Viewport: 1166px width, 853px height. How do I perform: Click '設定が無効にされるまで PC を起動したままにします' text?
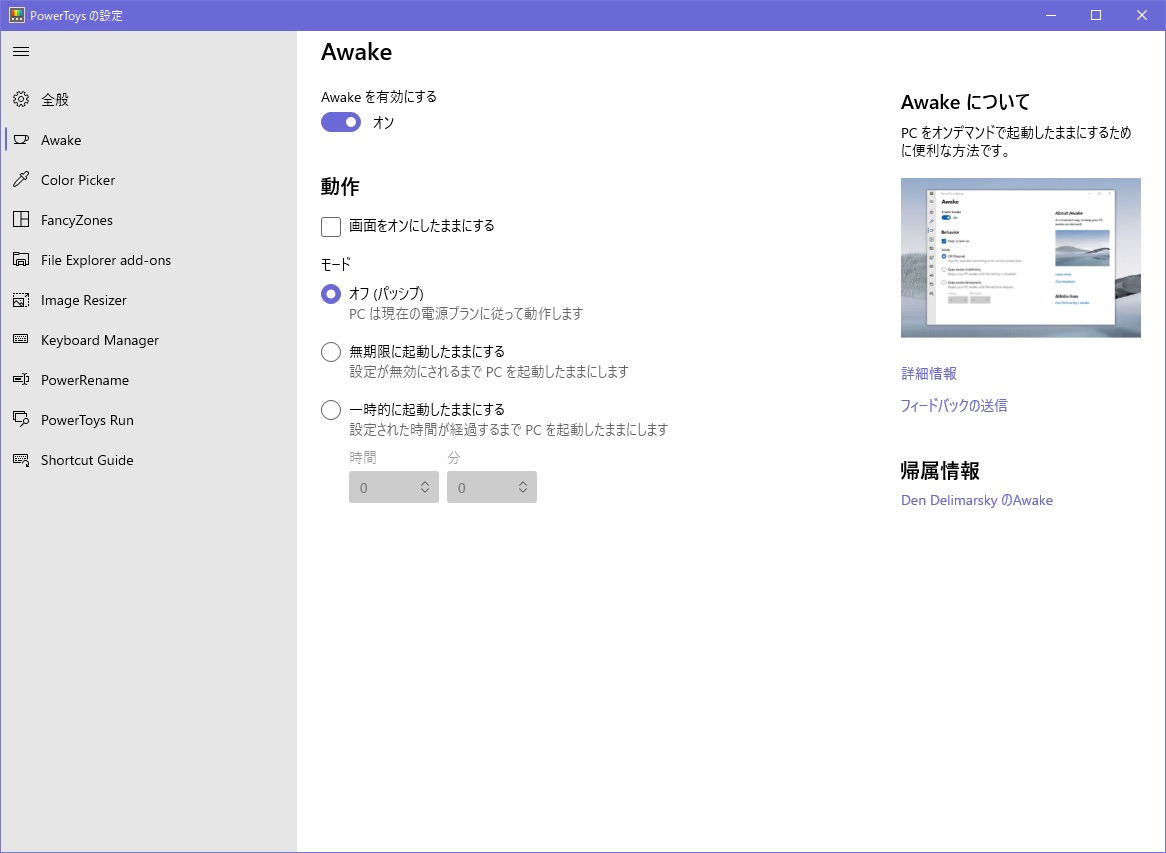tap(489, 371)
